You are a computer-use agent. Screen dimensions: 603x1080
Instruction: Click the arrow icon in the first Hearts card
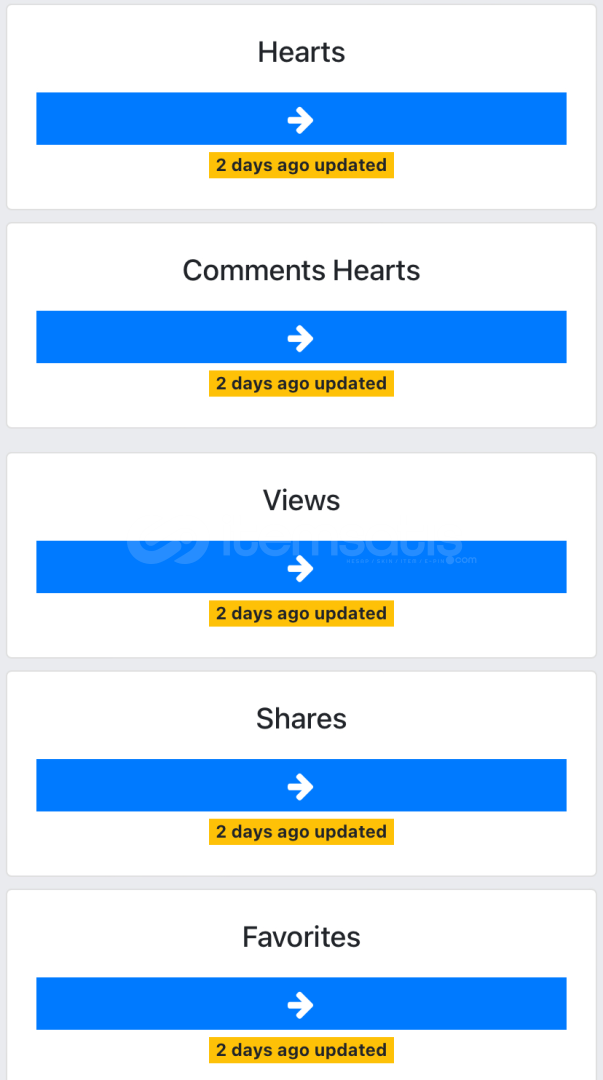[300, 120]
